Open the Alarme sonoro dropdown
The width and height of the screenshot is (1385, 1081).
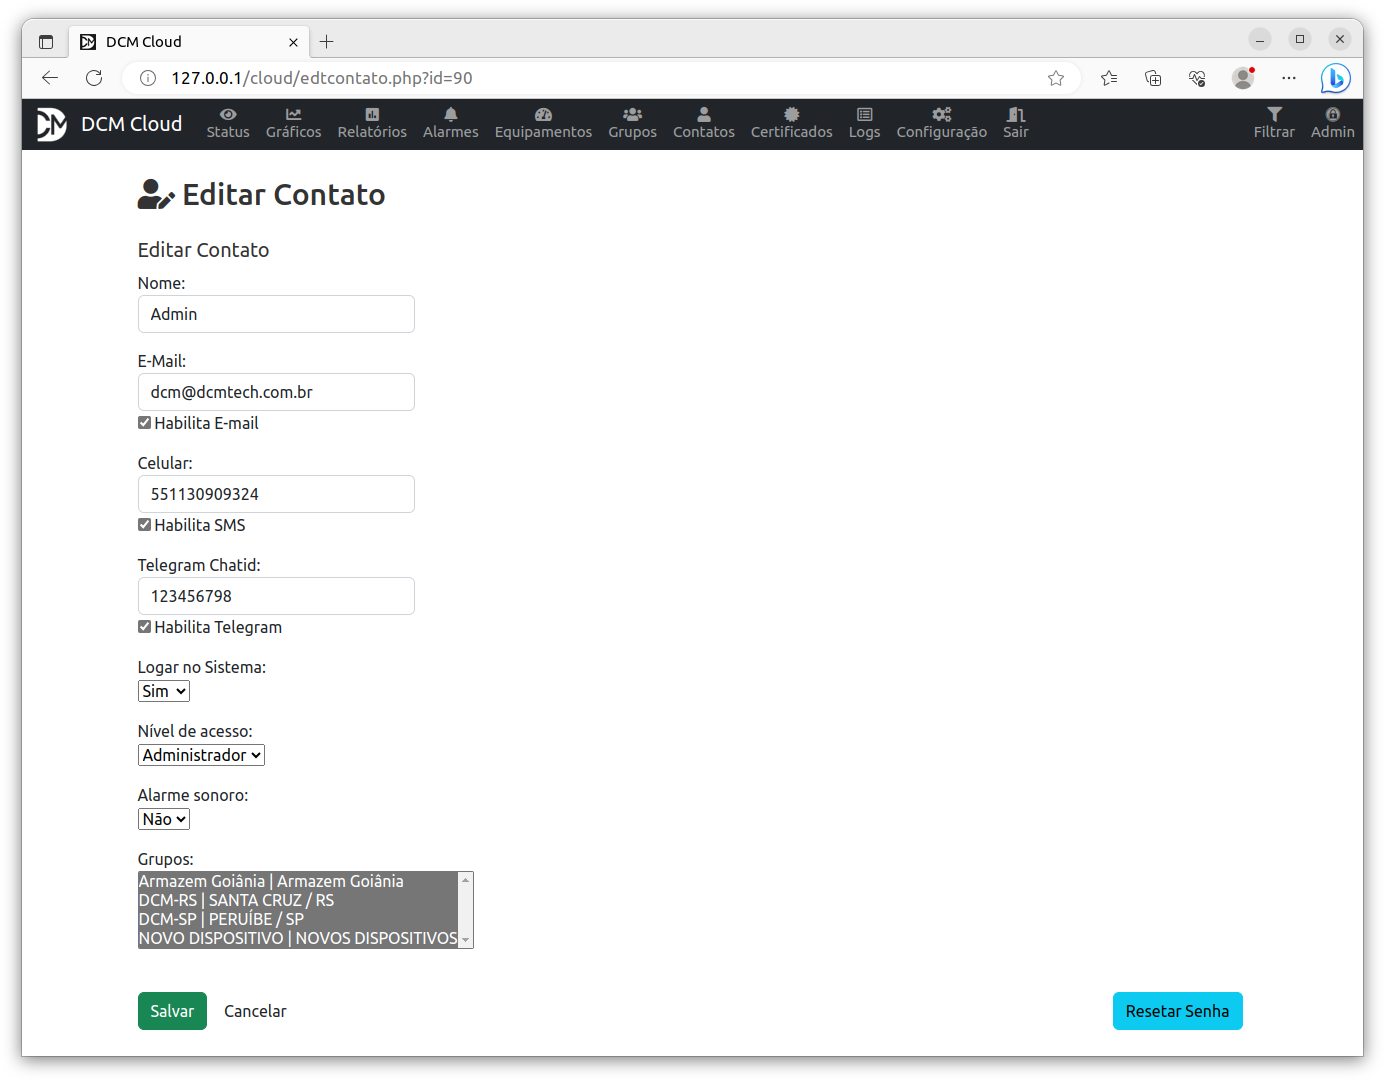163,818
